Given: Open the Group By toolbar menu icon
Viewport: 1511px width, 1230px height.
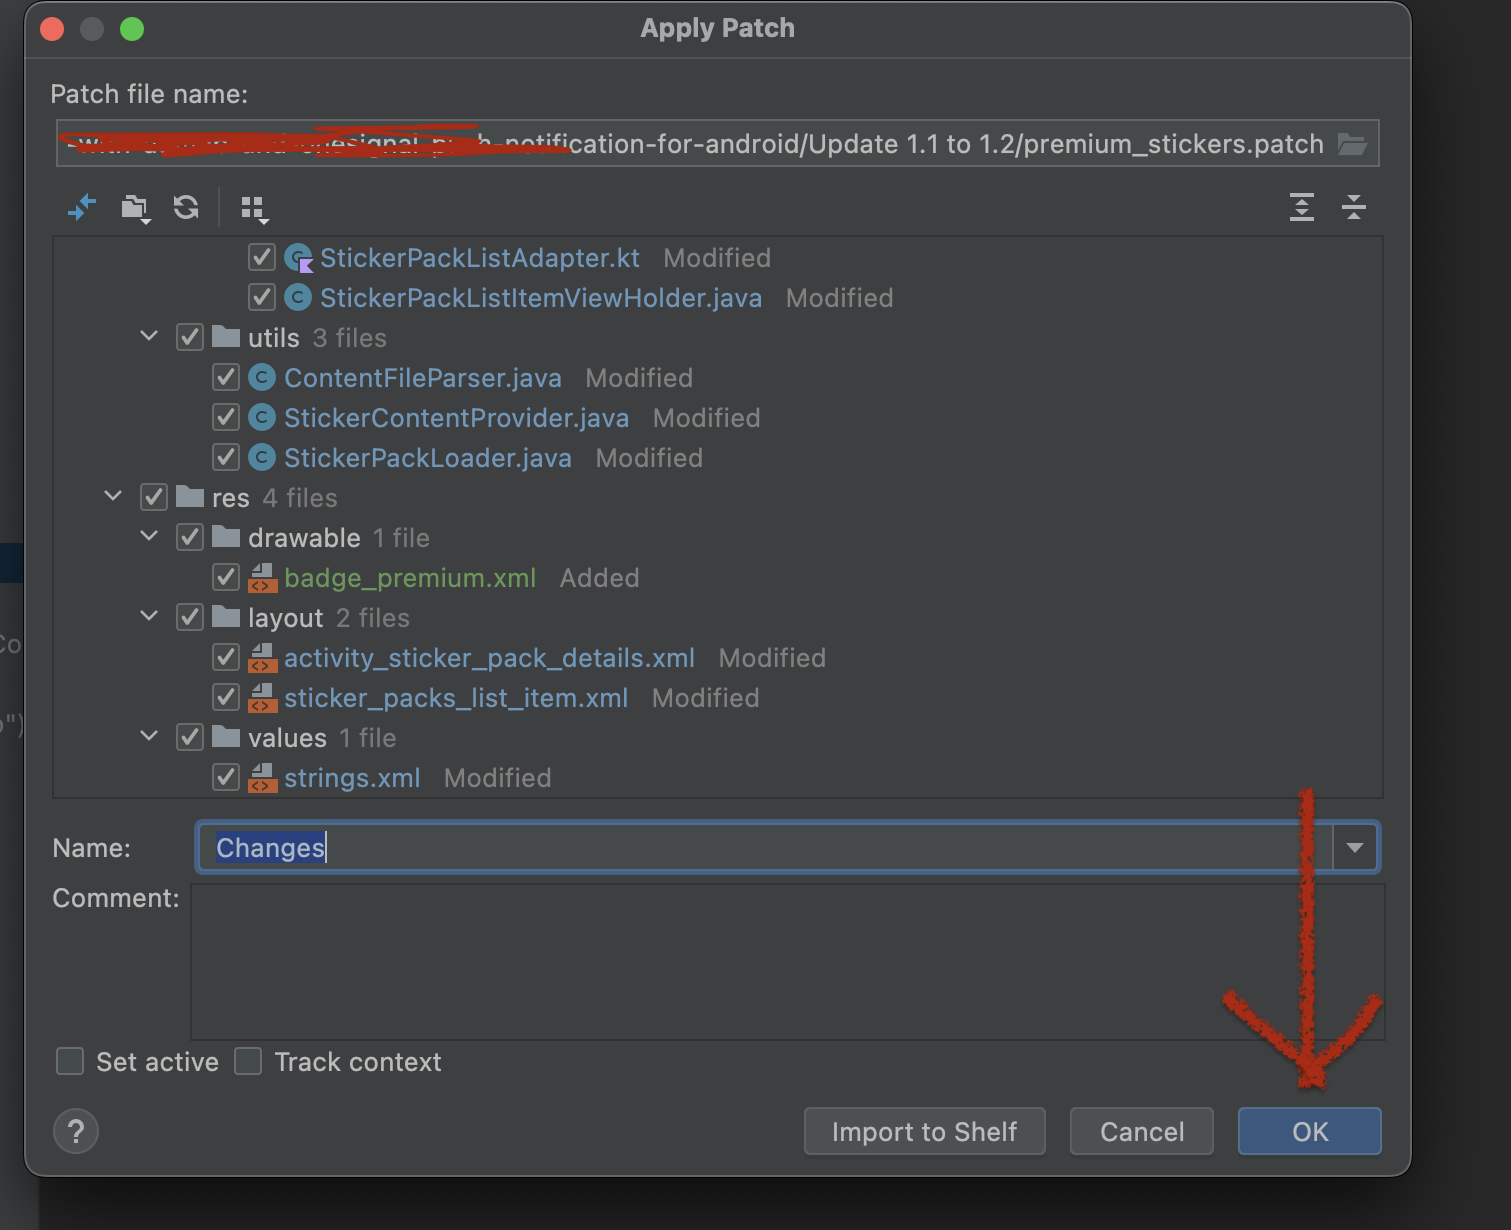Looking at the screenshot, I should click(253, 208).
